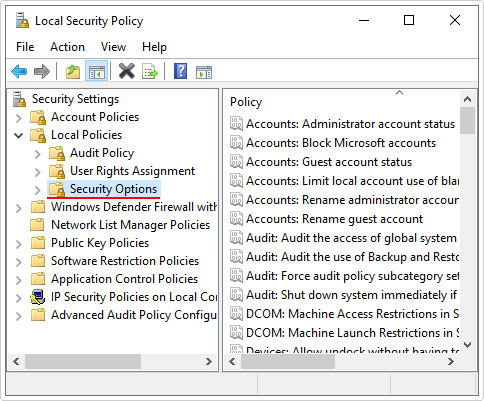Click the Export List toolbar icon
The width and height of the screenshot is (484, 401).
pos(150,71)
